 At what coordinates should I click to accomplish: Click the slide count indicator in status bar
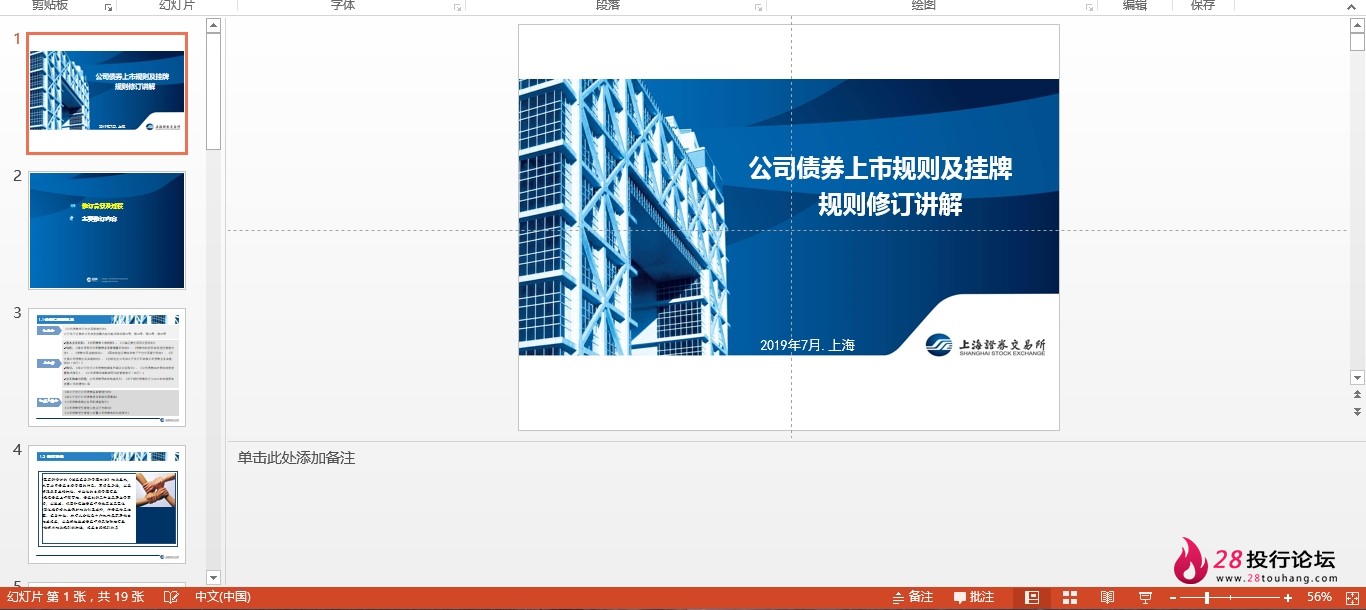(x=75, y=597)
